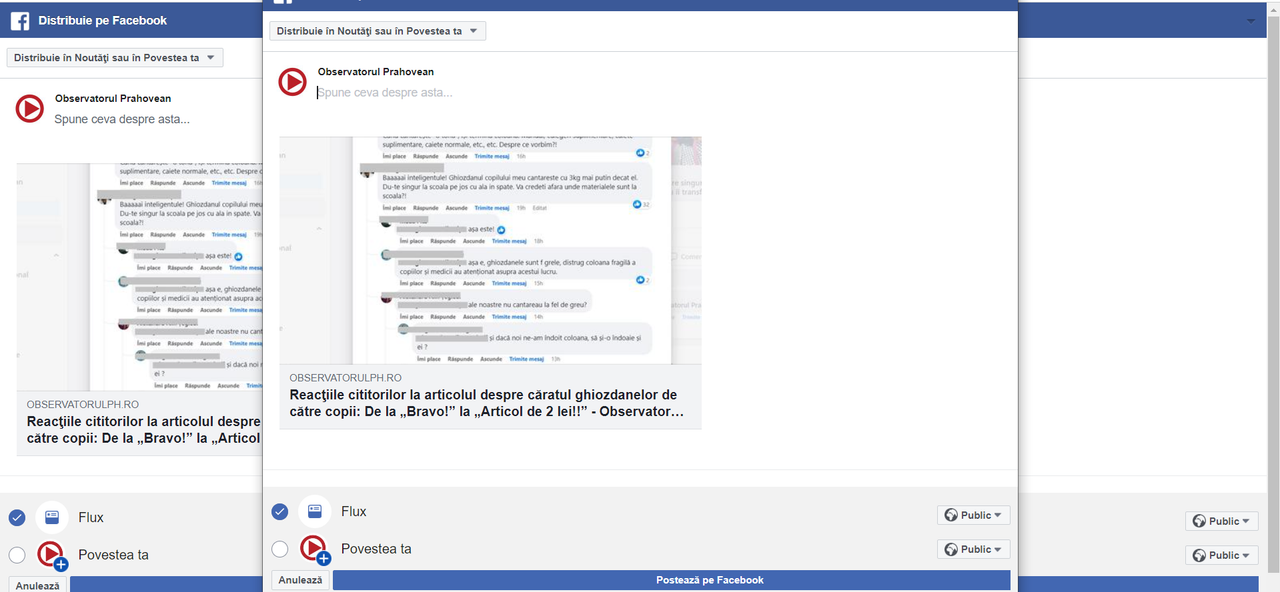Click the Flux label in the front dialog
Screen dimensions: 1280x592
pyautogui.click(x=354, y=511)
